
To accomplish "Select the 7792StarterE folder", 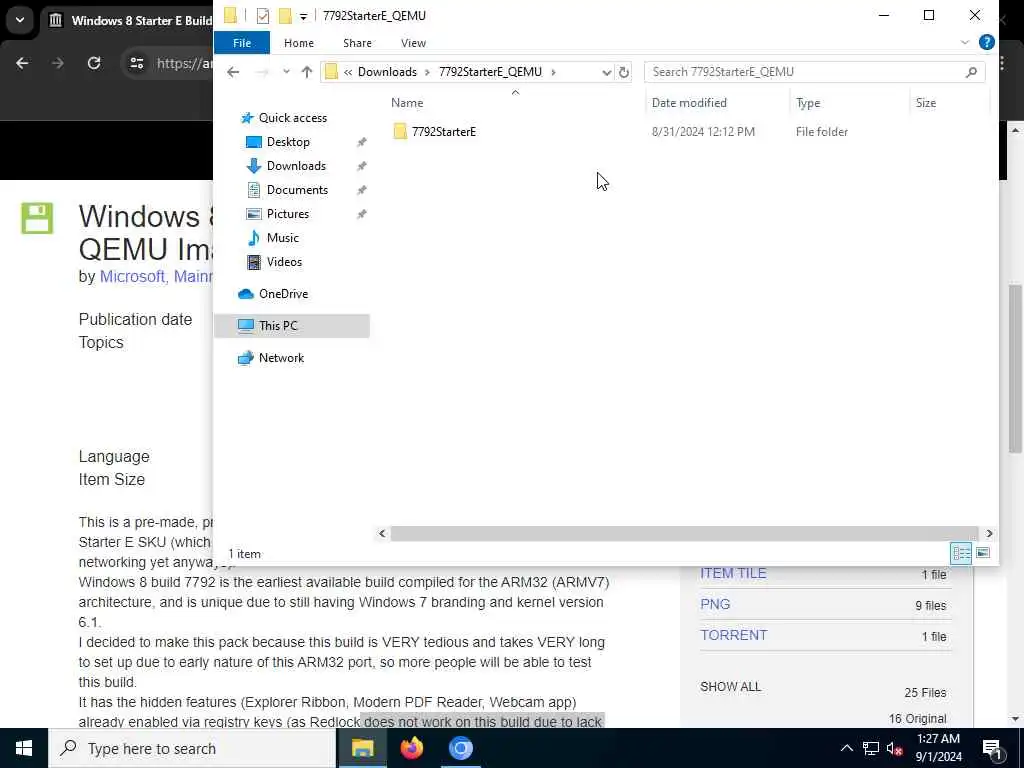I will (443, 132).
